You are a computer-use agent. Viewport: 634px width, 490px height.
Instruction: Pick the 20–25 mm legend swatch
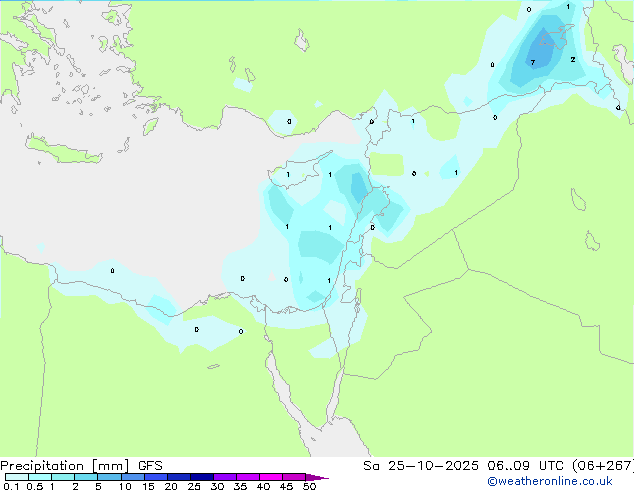[x=178, y=477]
